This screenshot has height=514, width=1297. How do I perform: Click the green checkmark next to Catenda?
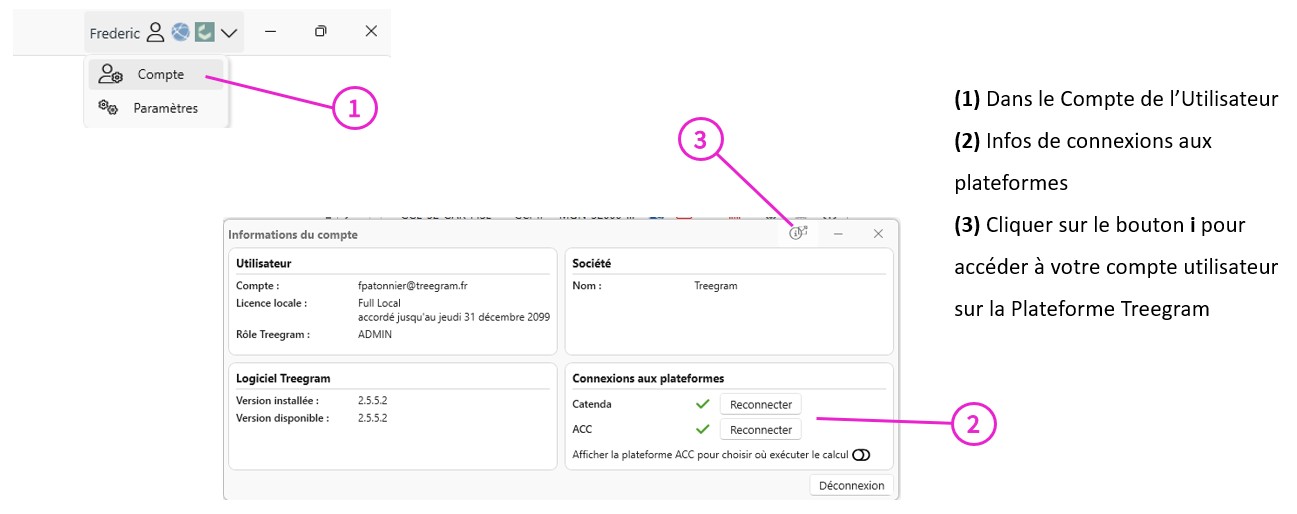(703, 404)
